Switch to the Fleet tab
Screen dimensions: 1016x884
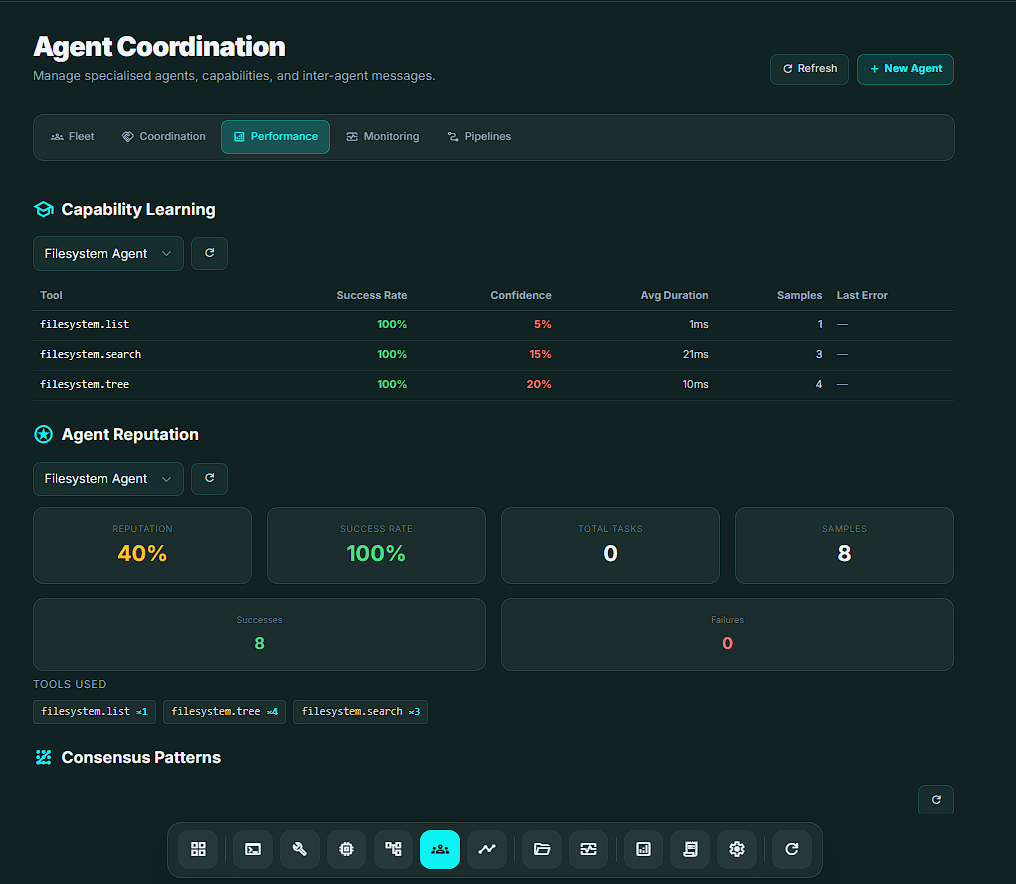[73, 137]
